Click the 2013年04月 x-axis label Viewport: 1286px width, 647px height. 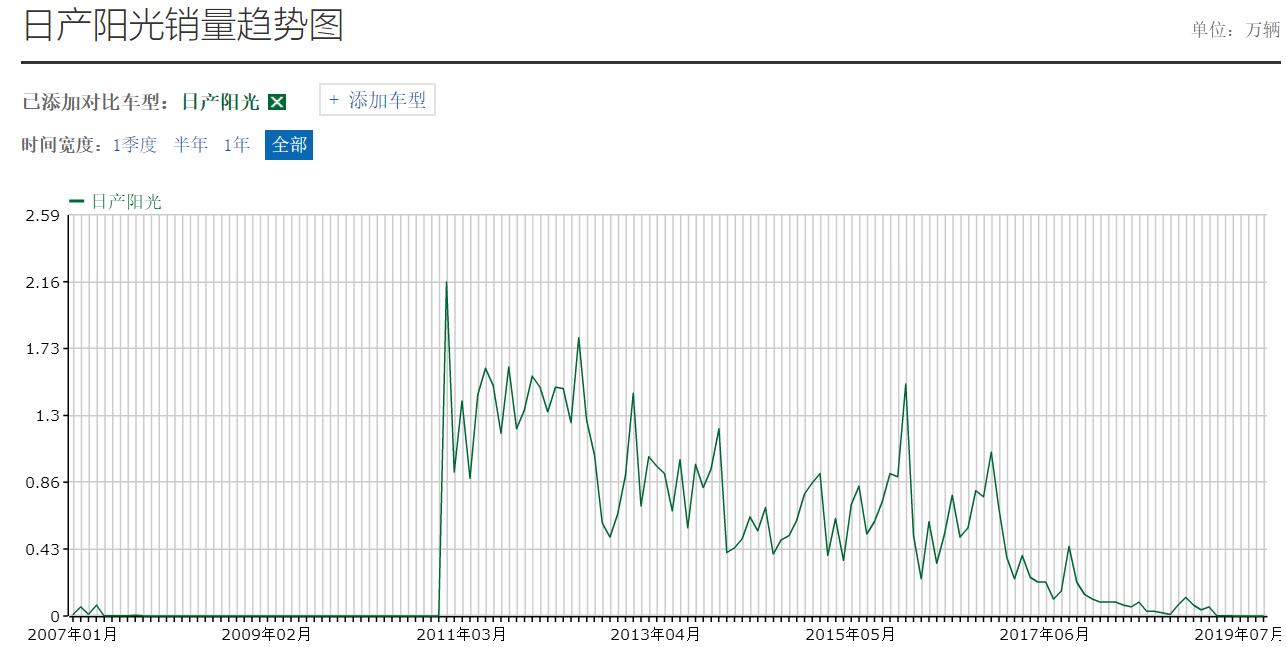click(655, 634)
